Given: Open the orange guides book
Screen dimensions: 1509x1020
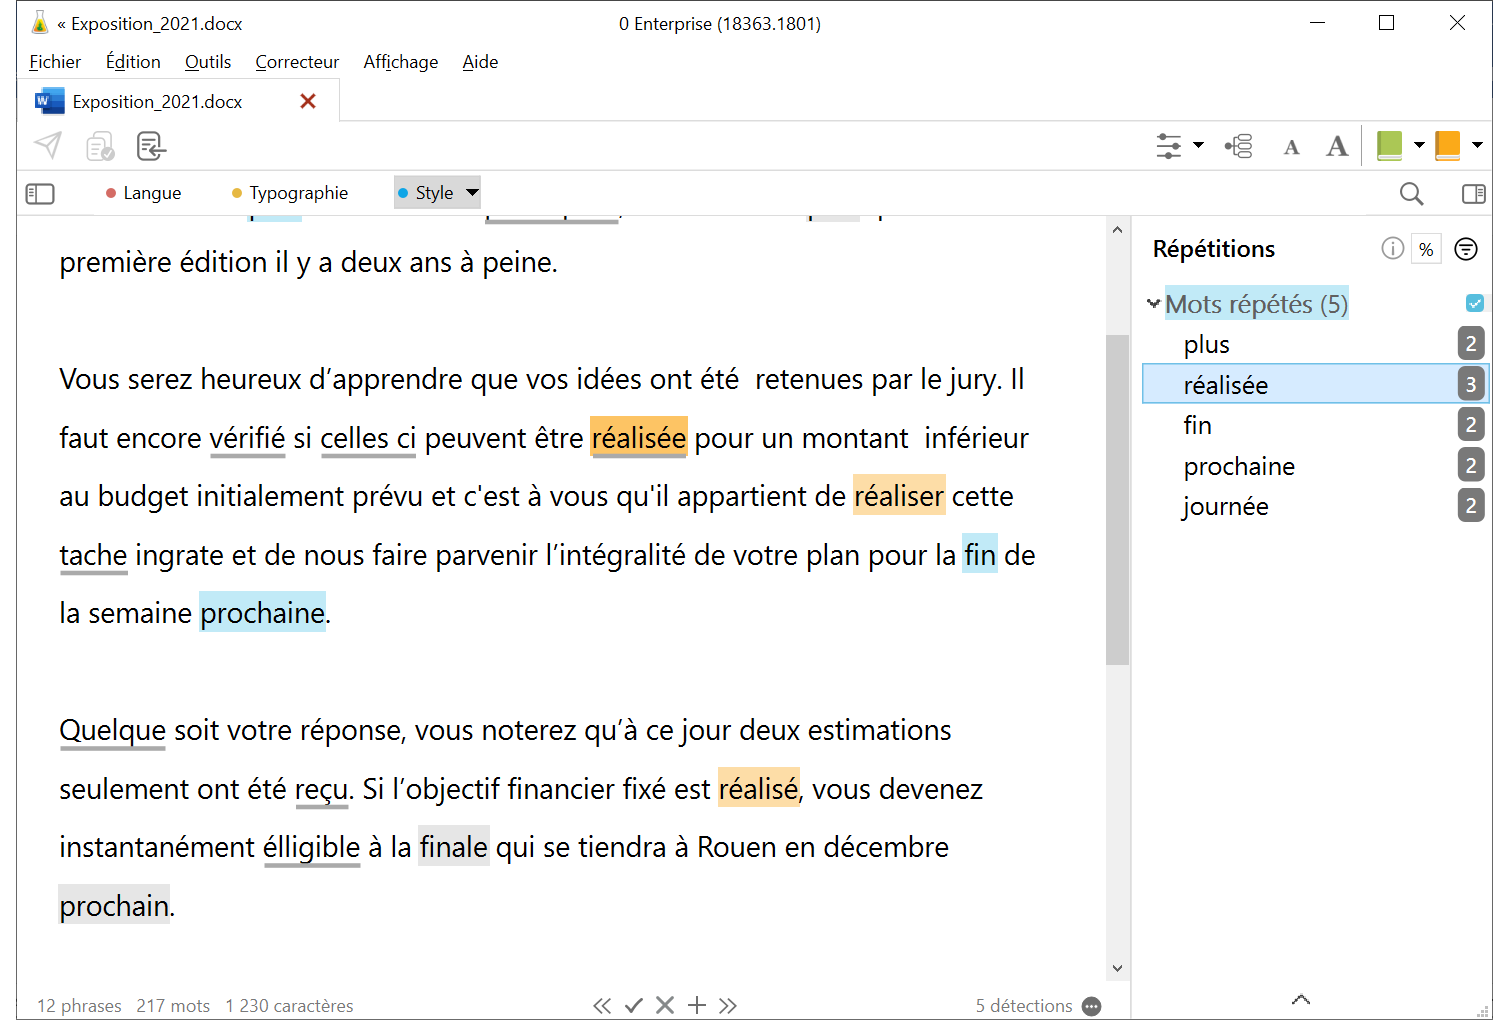Looking at the screenshot, I should 1447,146.
